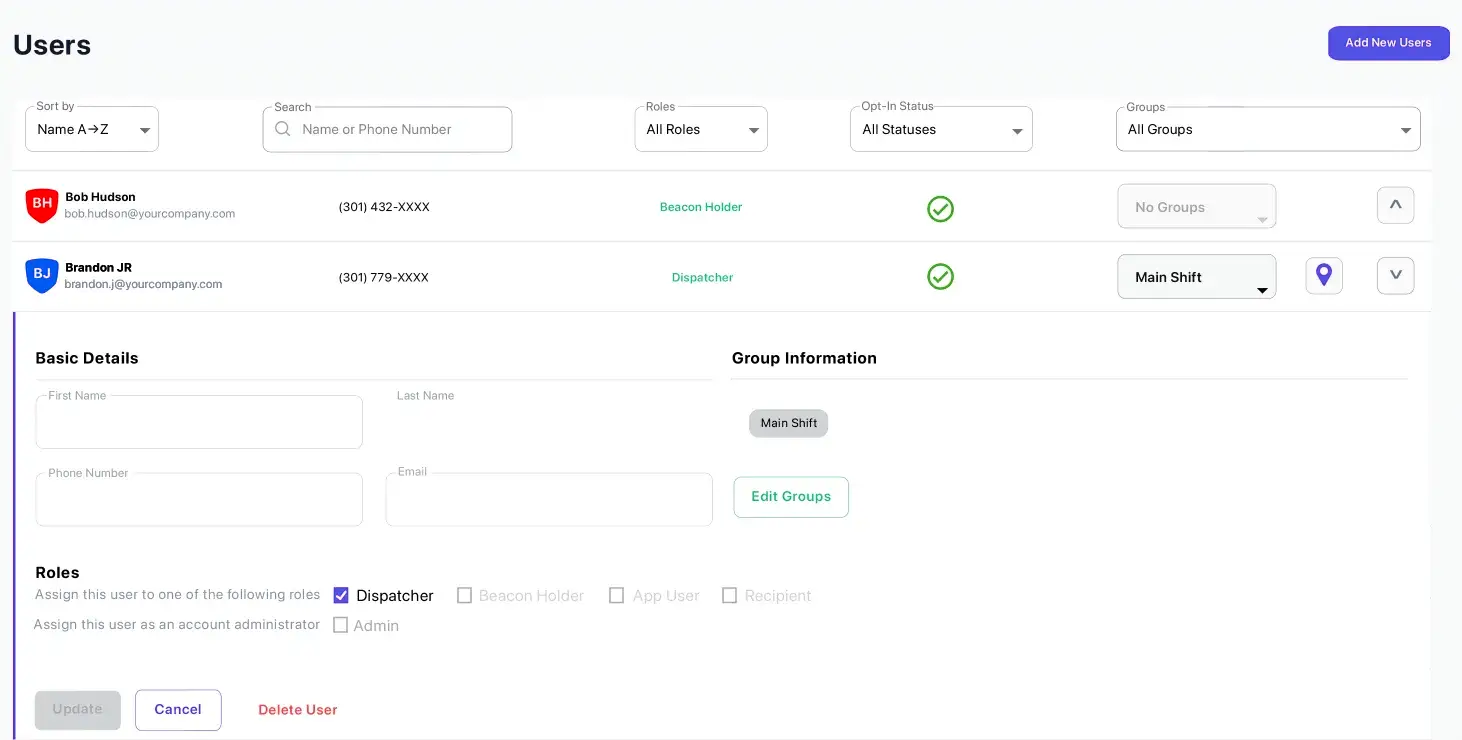Open the Sort by dropdown

pos(92,129)
